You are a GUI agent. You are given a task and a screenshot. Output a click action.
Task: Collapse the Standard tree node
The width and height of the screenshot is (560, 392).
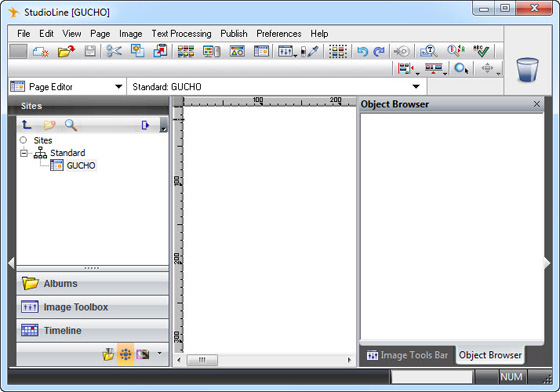pyautogui.click(x=24, y=153)
